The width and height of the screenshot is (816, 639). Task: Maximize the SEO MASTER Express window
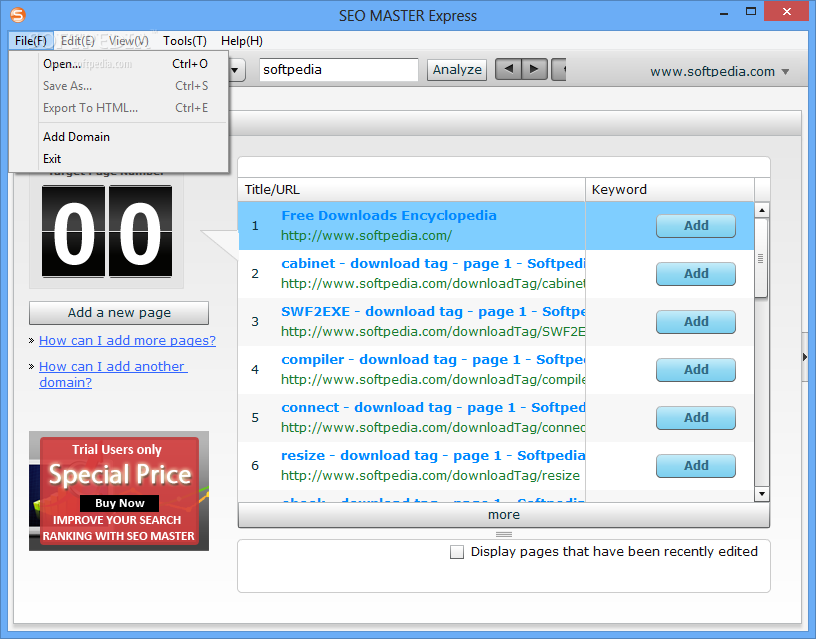pos(750,12)
